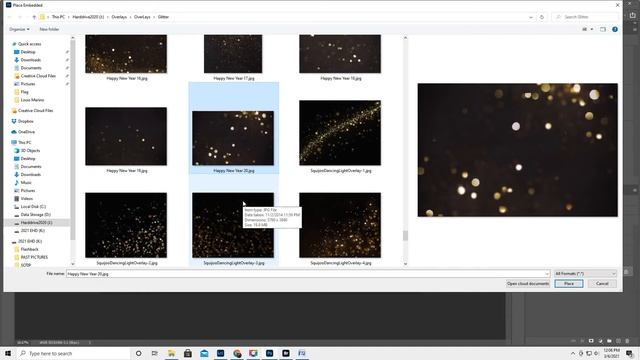The height and width of the screenshot is (360, 640).
Task: Open Local Disk (C:) in navigation pane
Action: click(x=33, y=207)
